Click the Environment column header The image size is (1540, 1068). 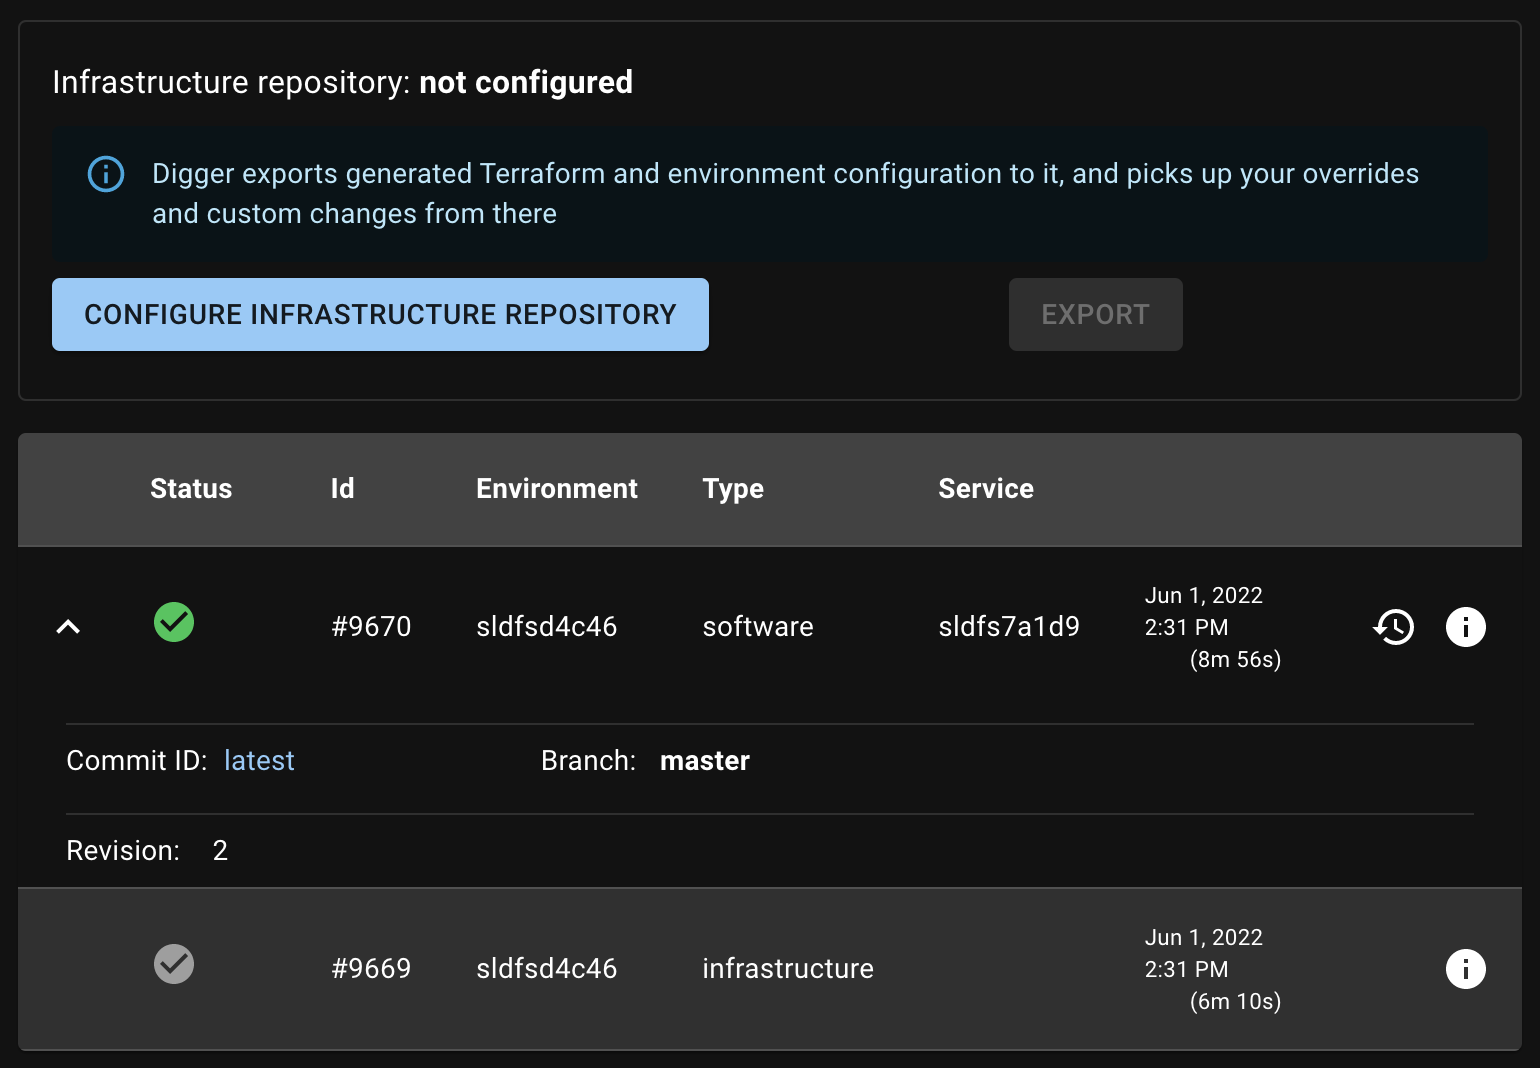click(556, 489)
